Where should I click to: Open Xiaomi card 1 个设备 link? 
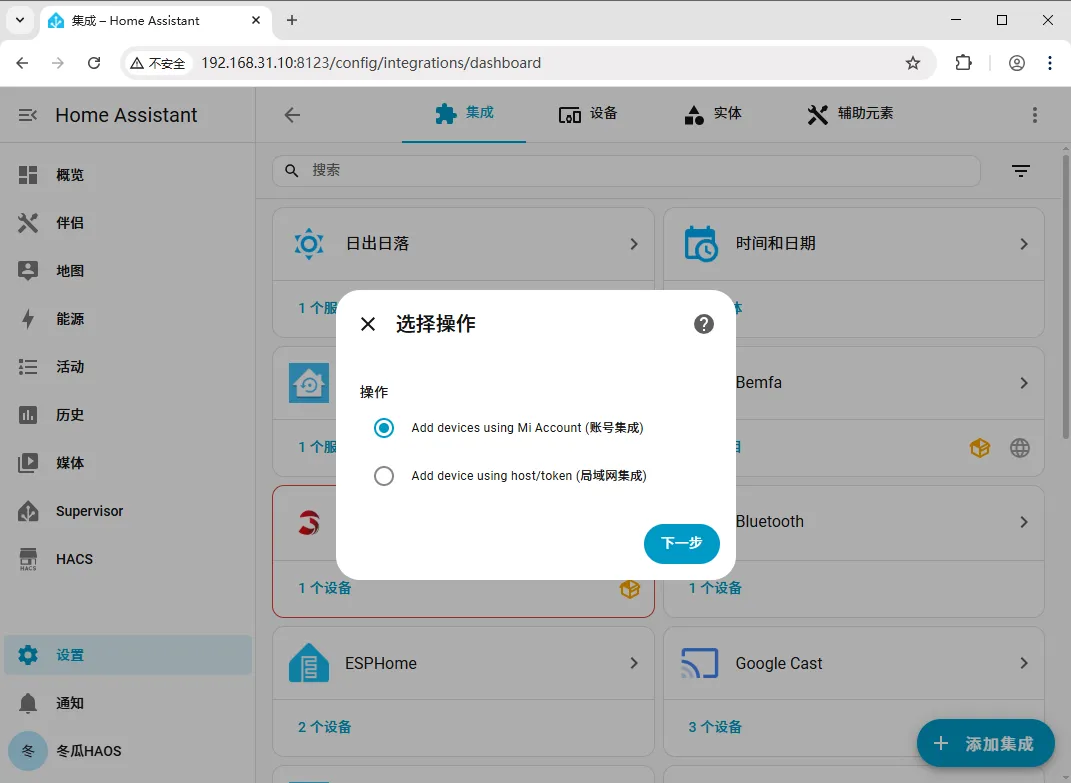[324, 588]
